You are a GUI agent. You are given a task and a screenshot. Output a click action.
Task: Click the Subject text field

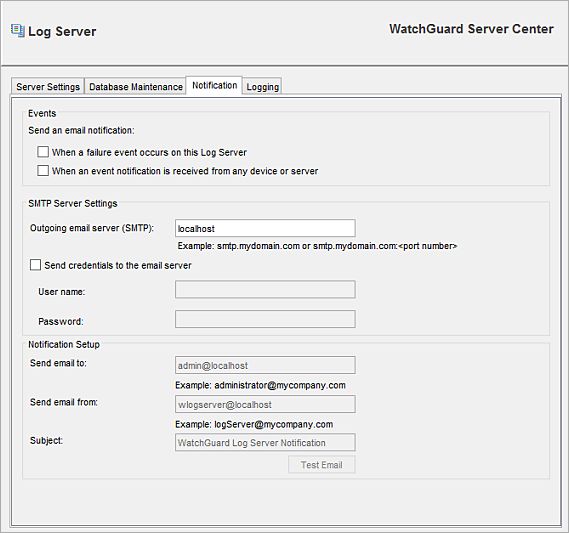pyautogui.click(x=265, y=442)
